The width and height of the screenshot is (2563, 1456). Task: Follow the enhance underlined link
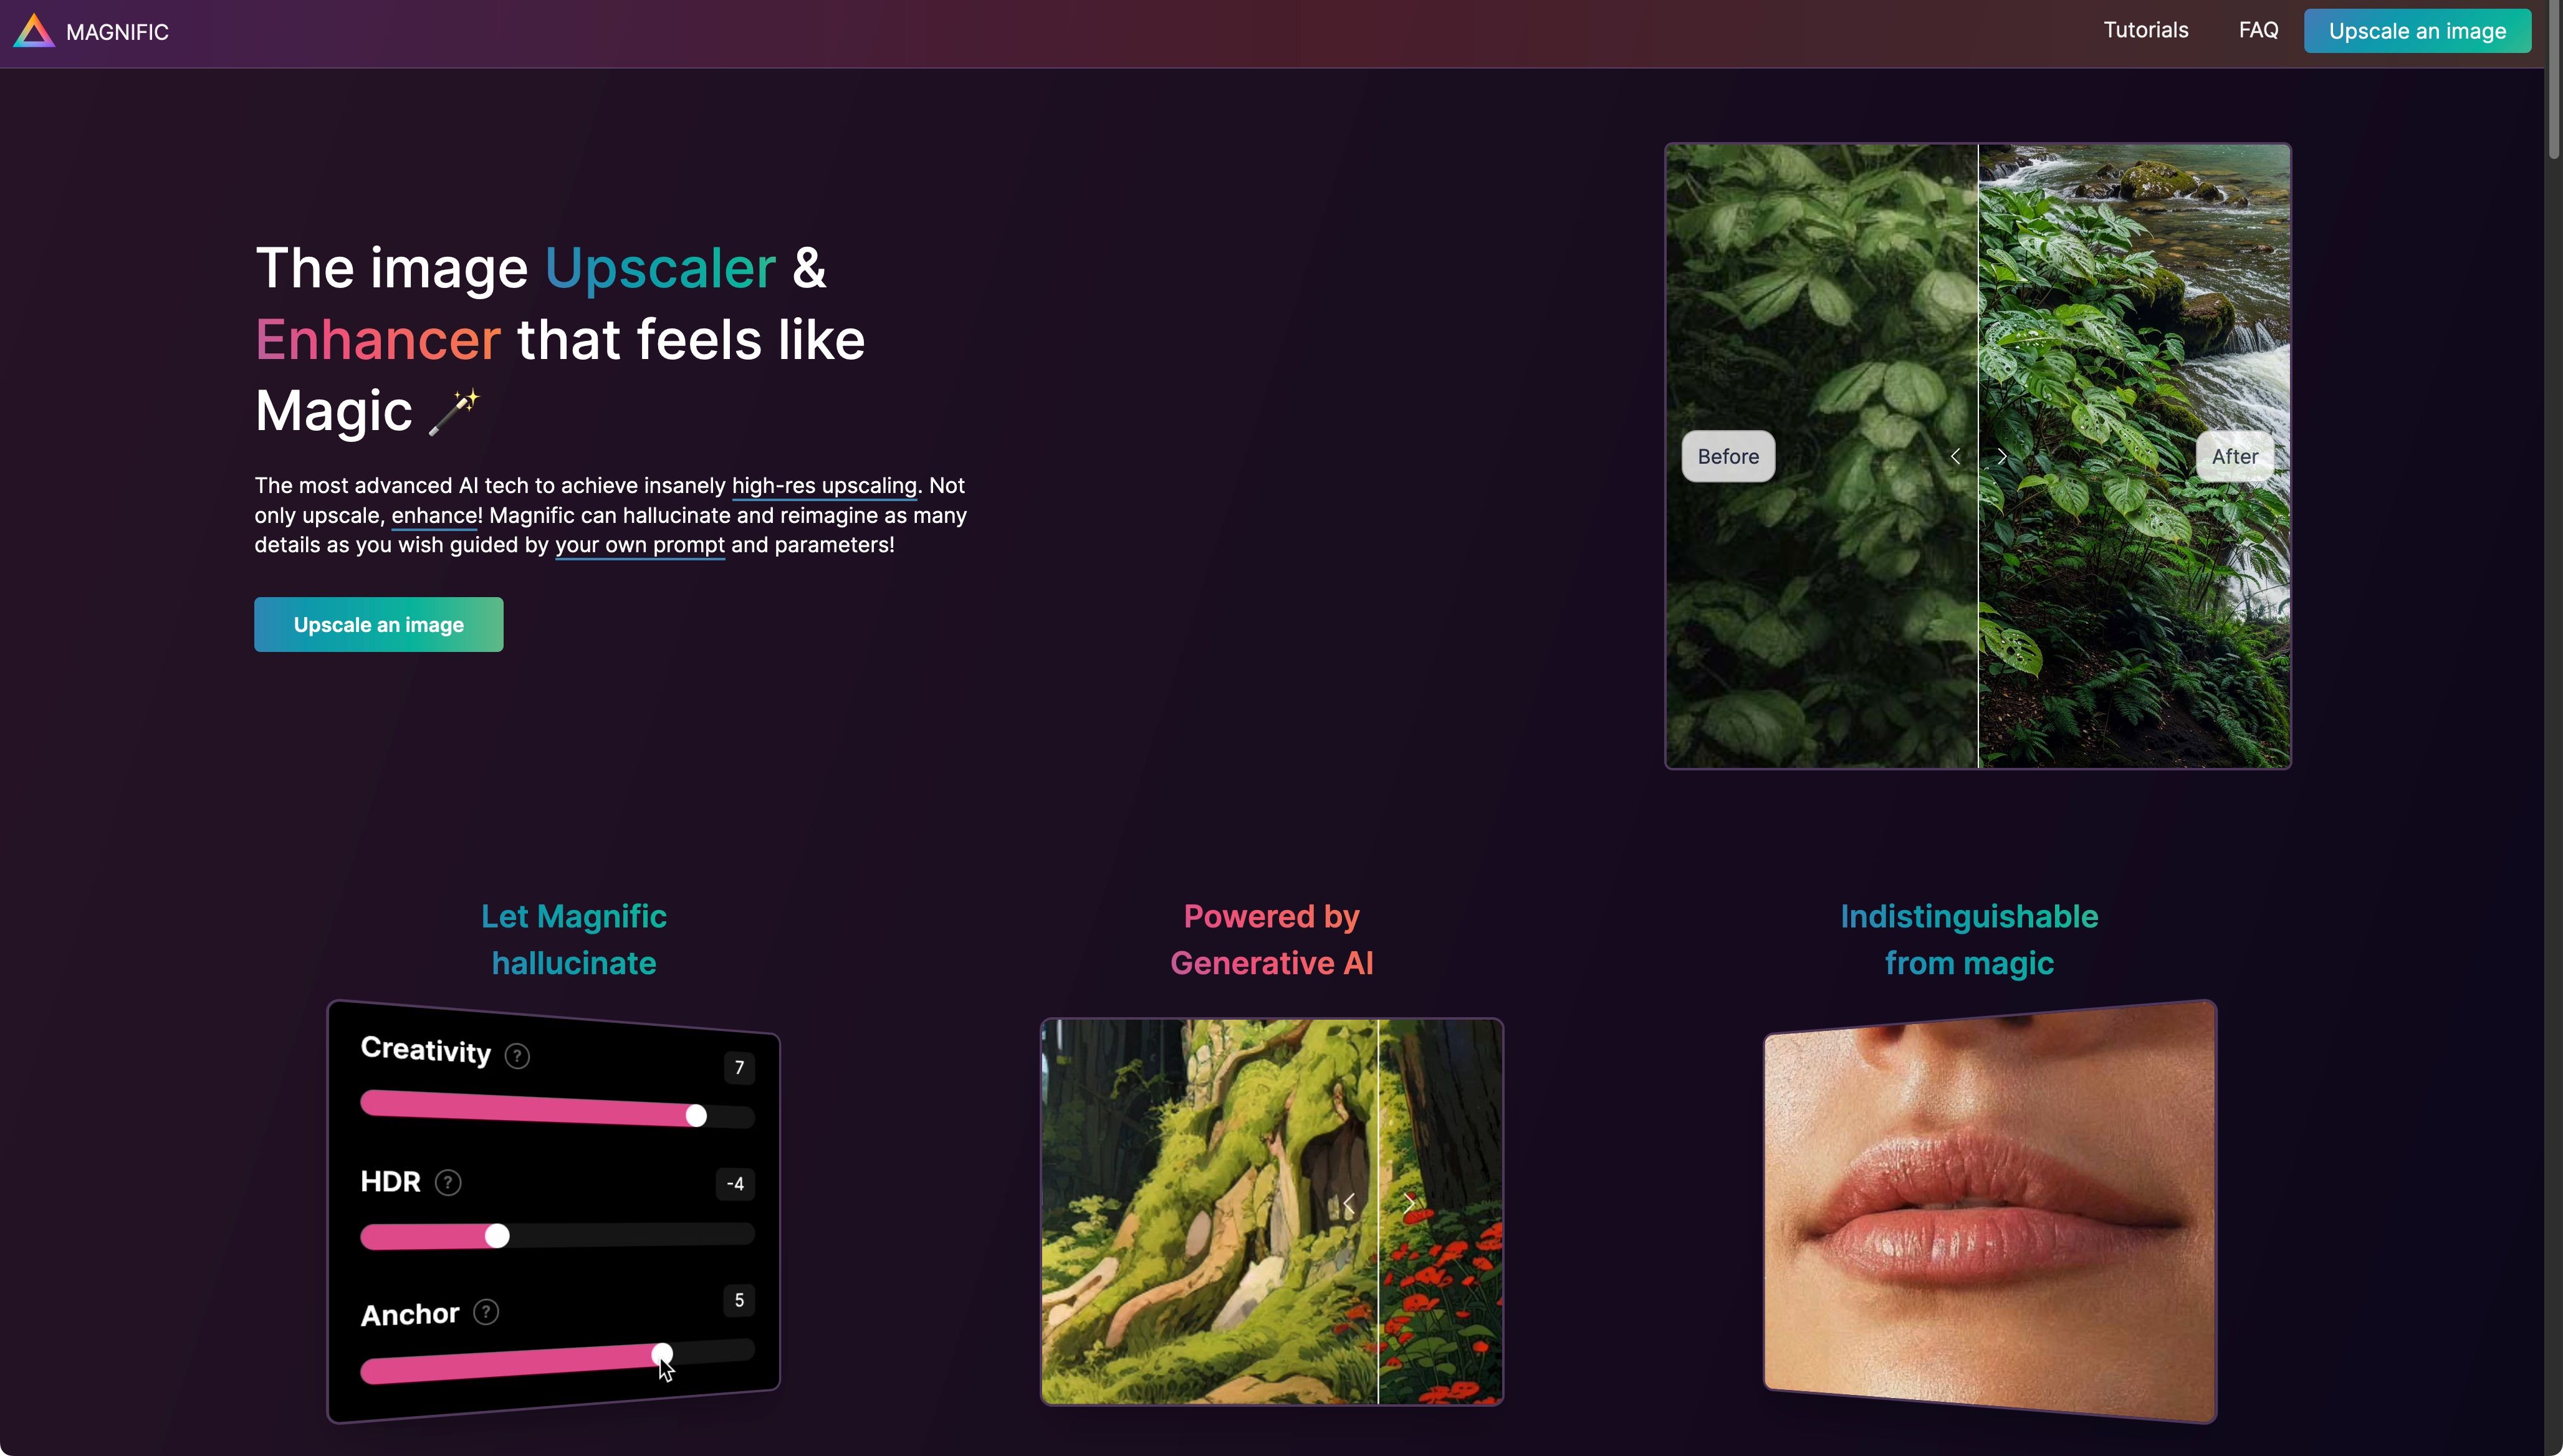[x=434, y=516]
